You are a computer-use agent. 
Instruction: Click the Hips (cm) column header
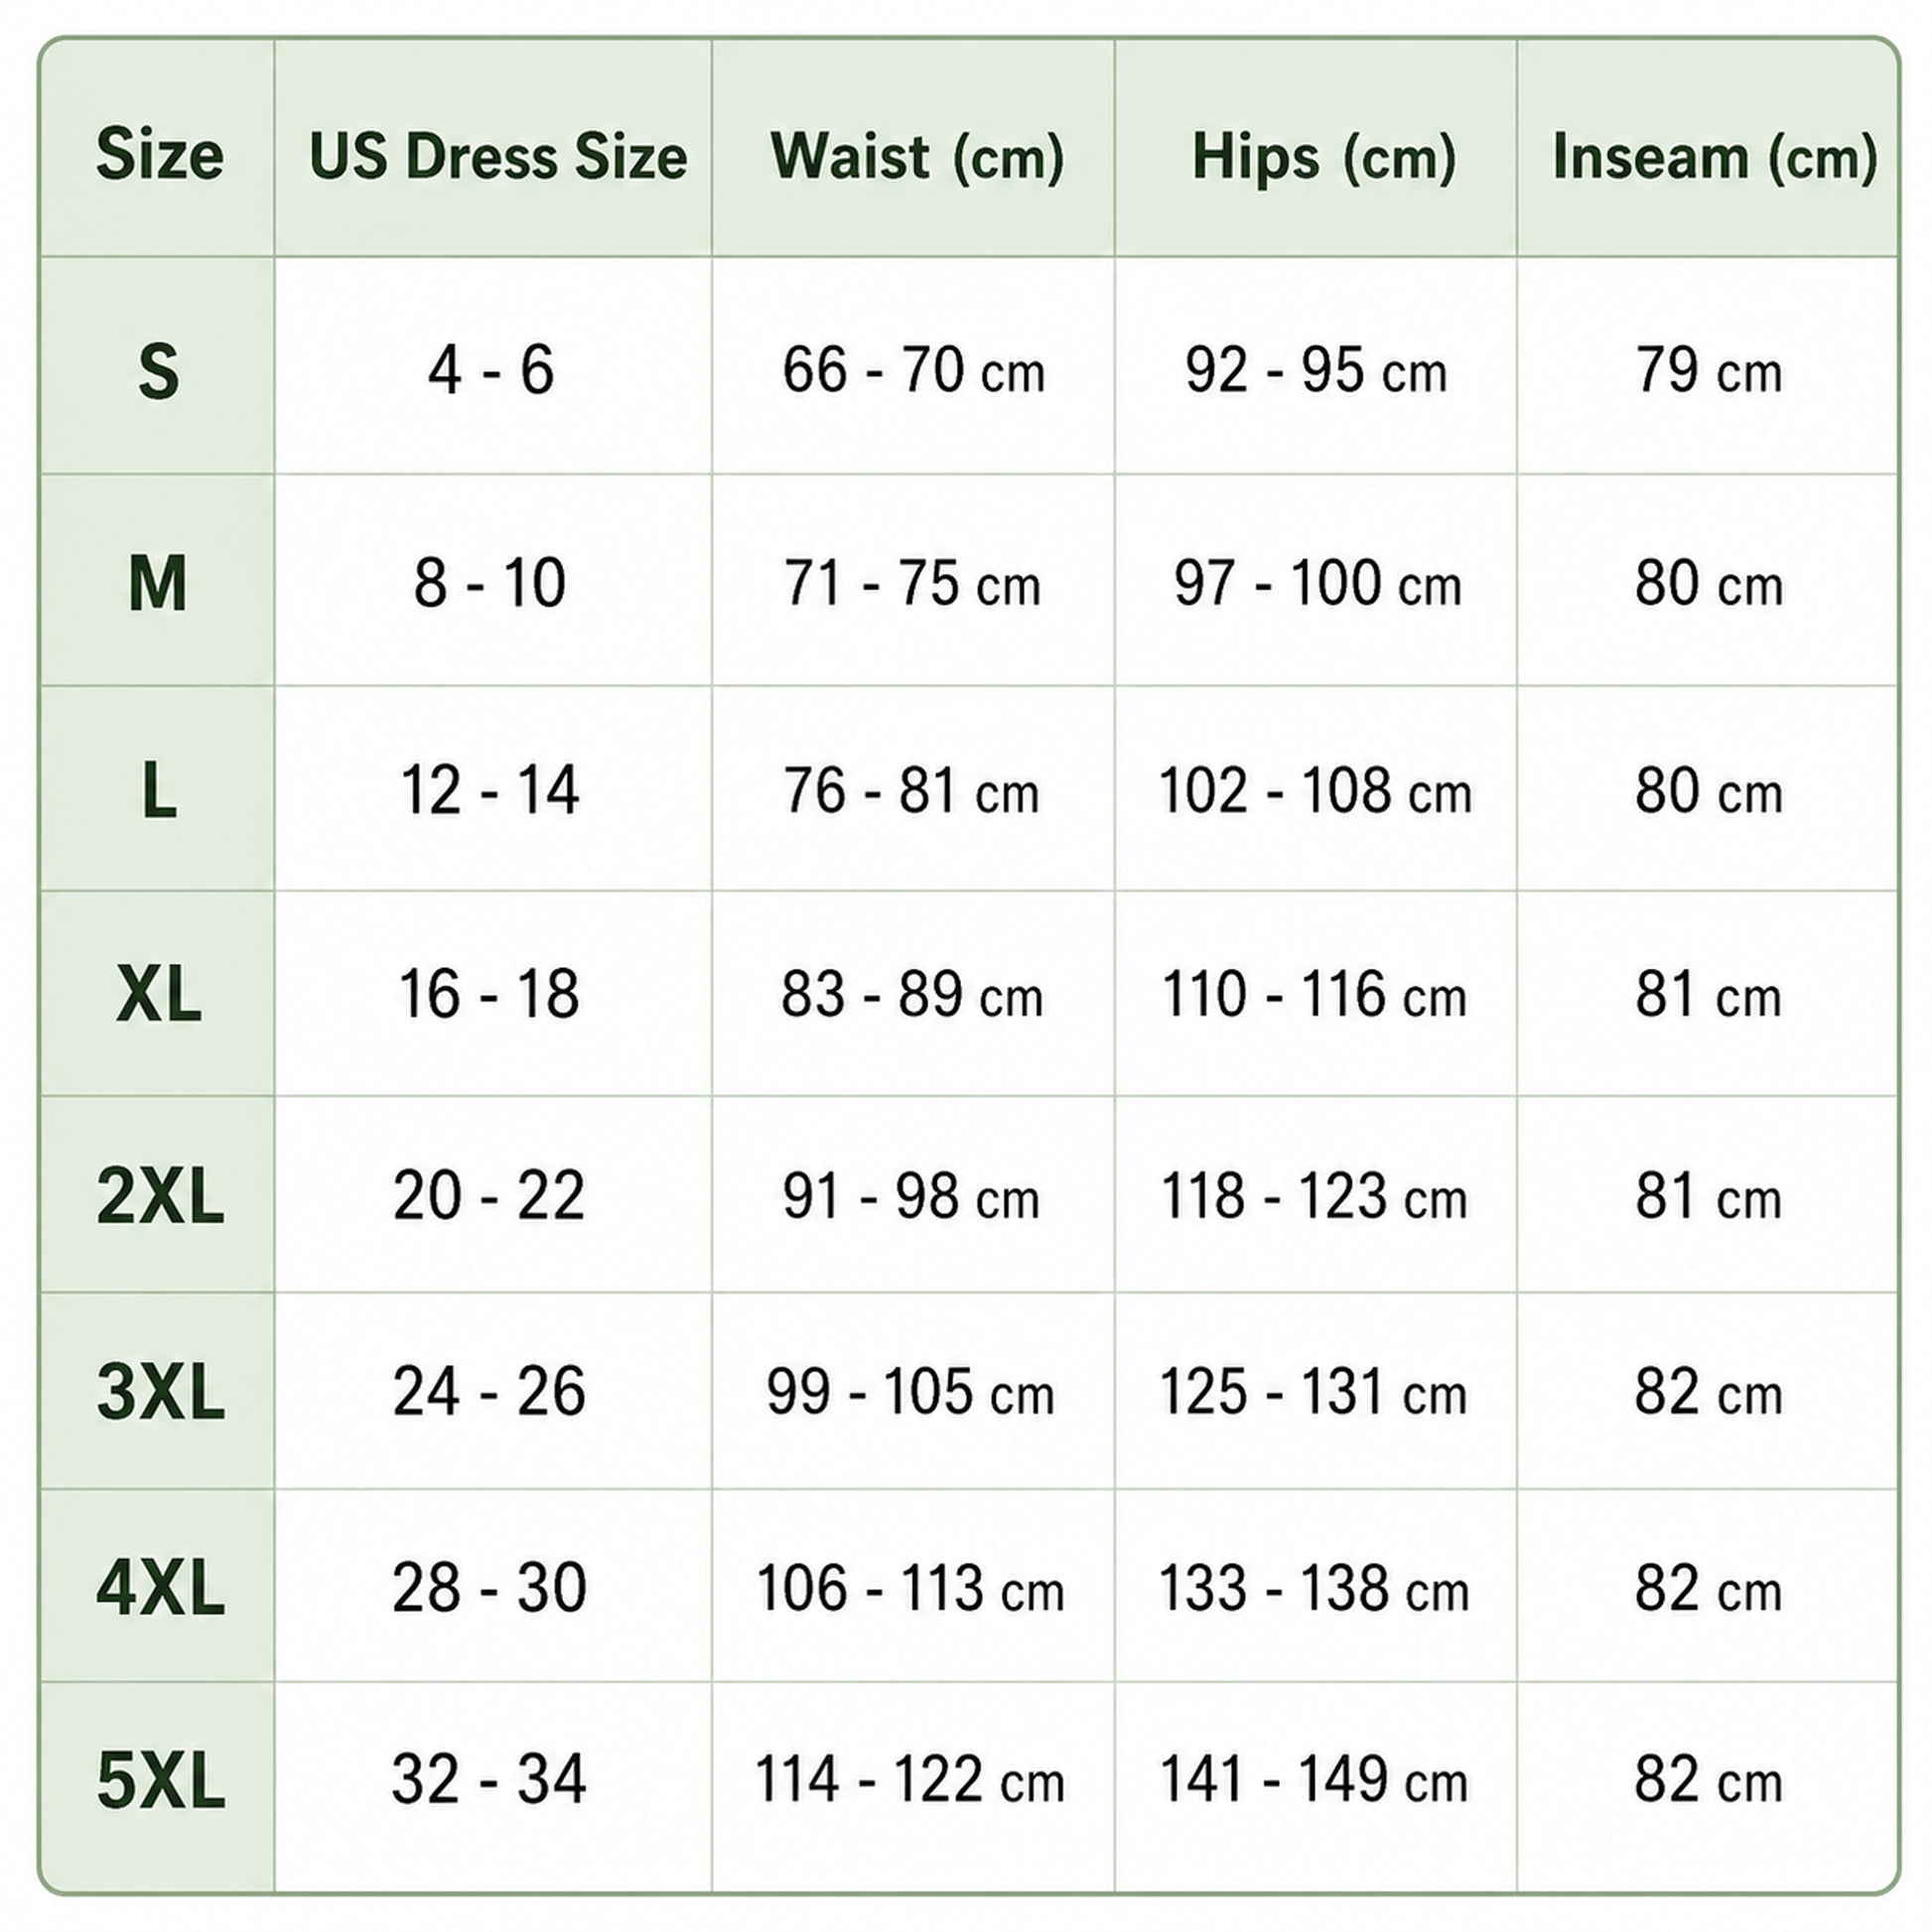(1324, 157)
